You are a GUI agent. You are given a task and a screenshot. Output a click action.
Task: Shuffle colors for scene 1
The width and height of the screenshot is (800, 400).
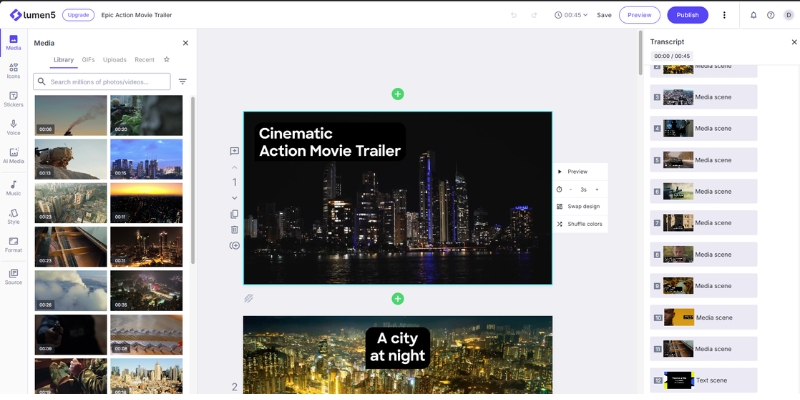[580, 224]
